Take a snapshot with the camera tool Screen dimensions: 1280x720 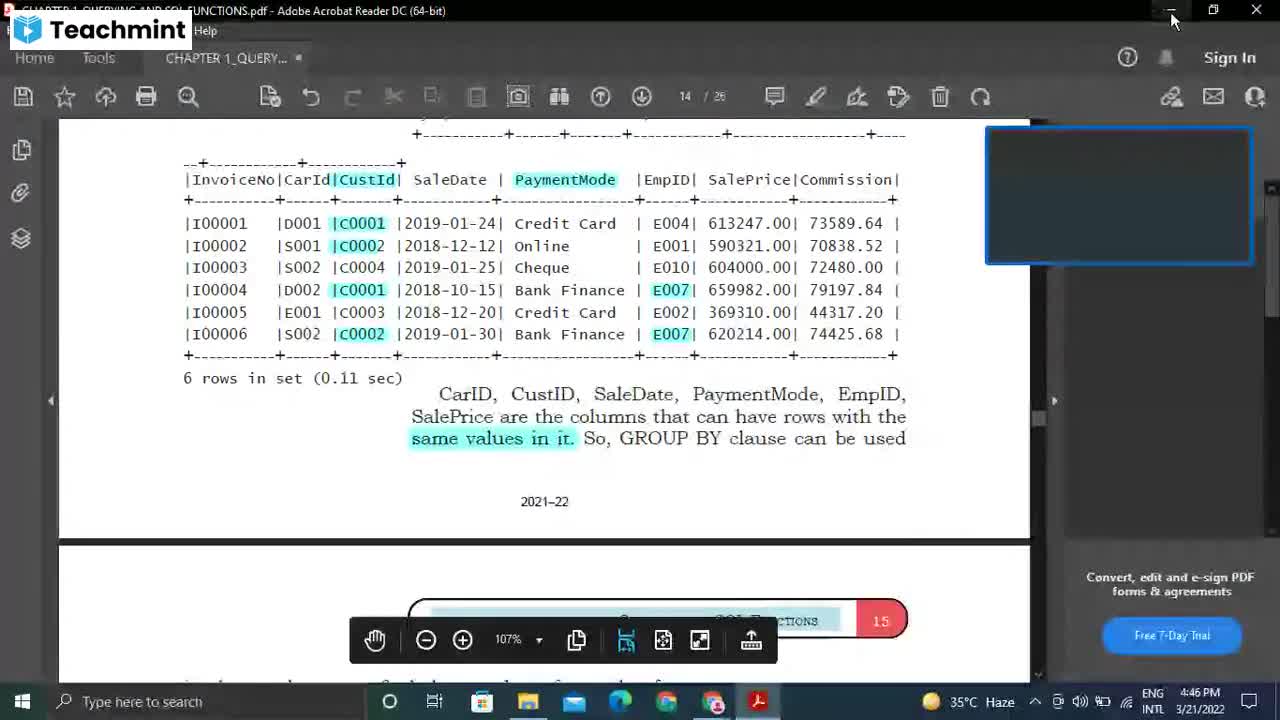518,97
